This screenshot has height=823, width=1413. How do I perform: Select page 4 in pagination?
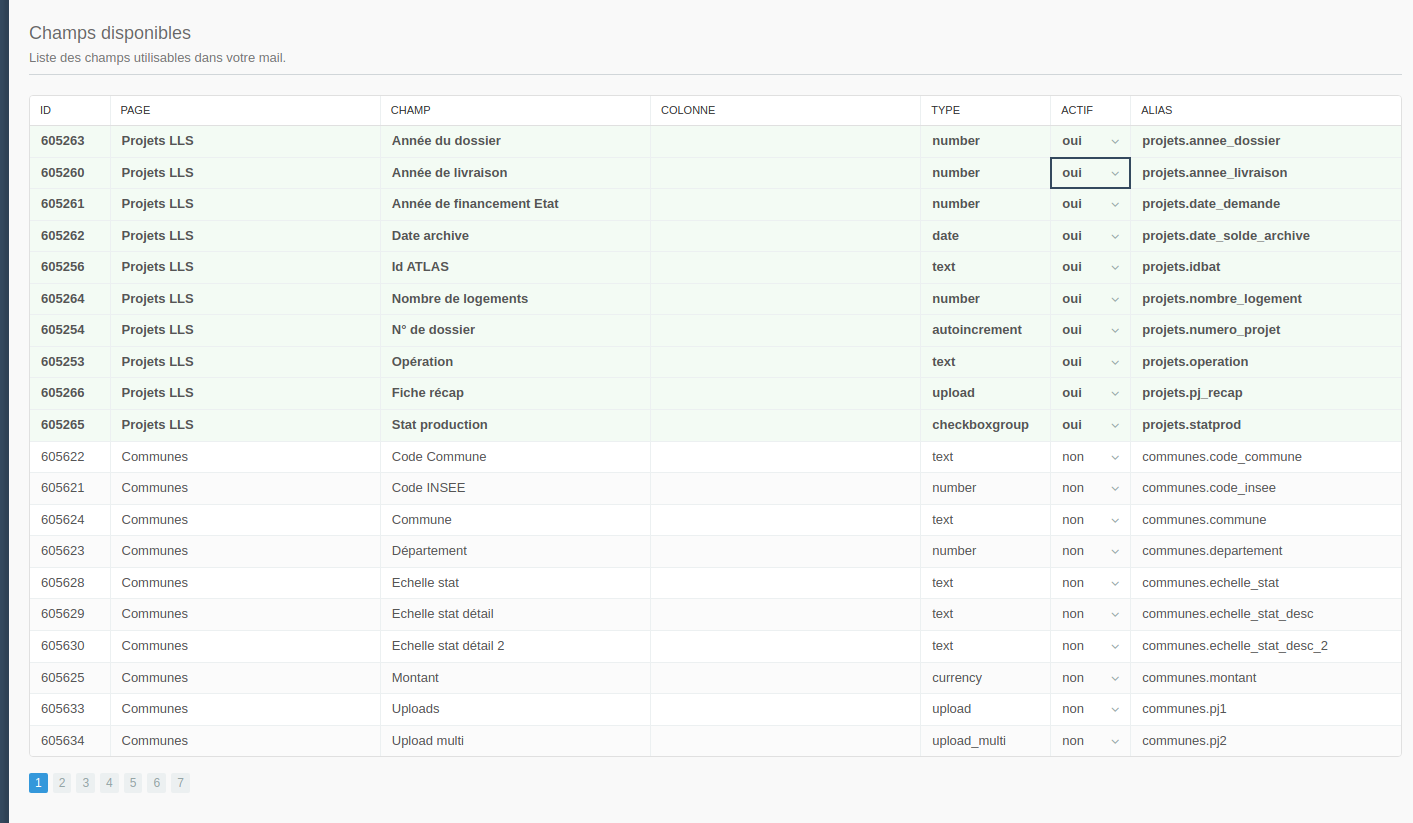coord(109,783)
